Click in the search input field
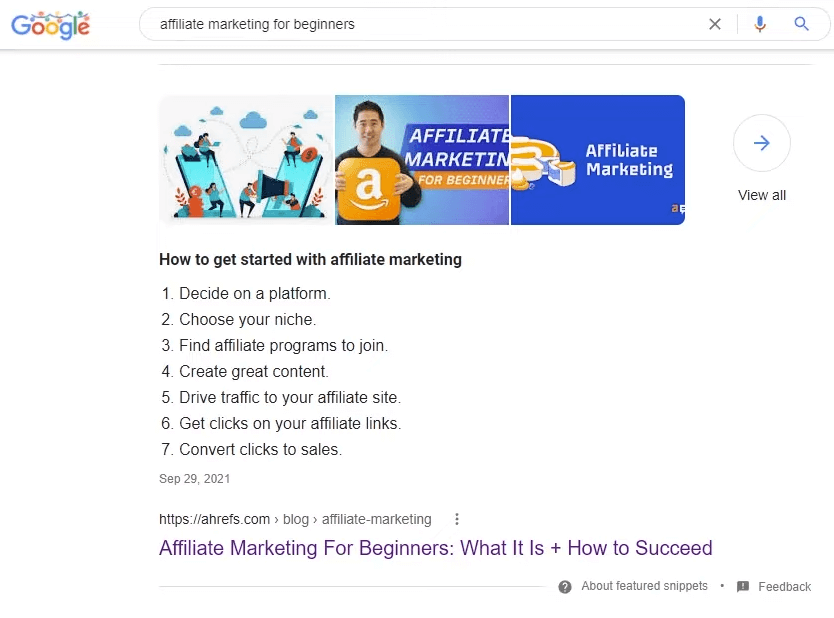834x618 pixels. (x=426, y=24)
